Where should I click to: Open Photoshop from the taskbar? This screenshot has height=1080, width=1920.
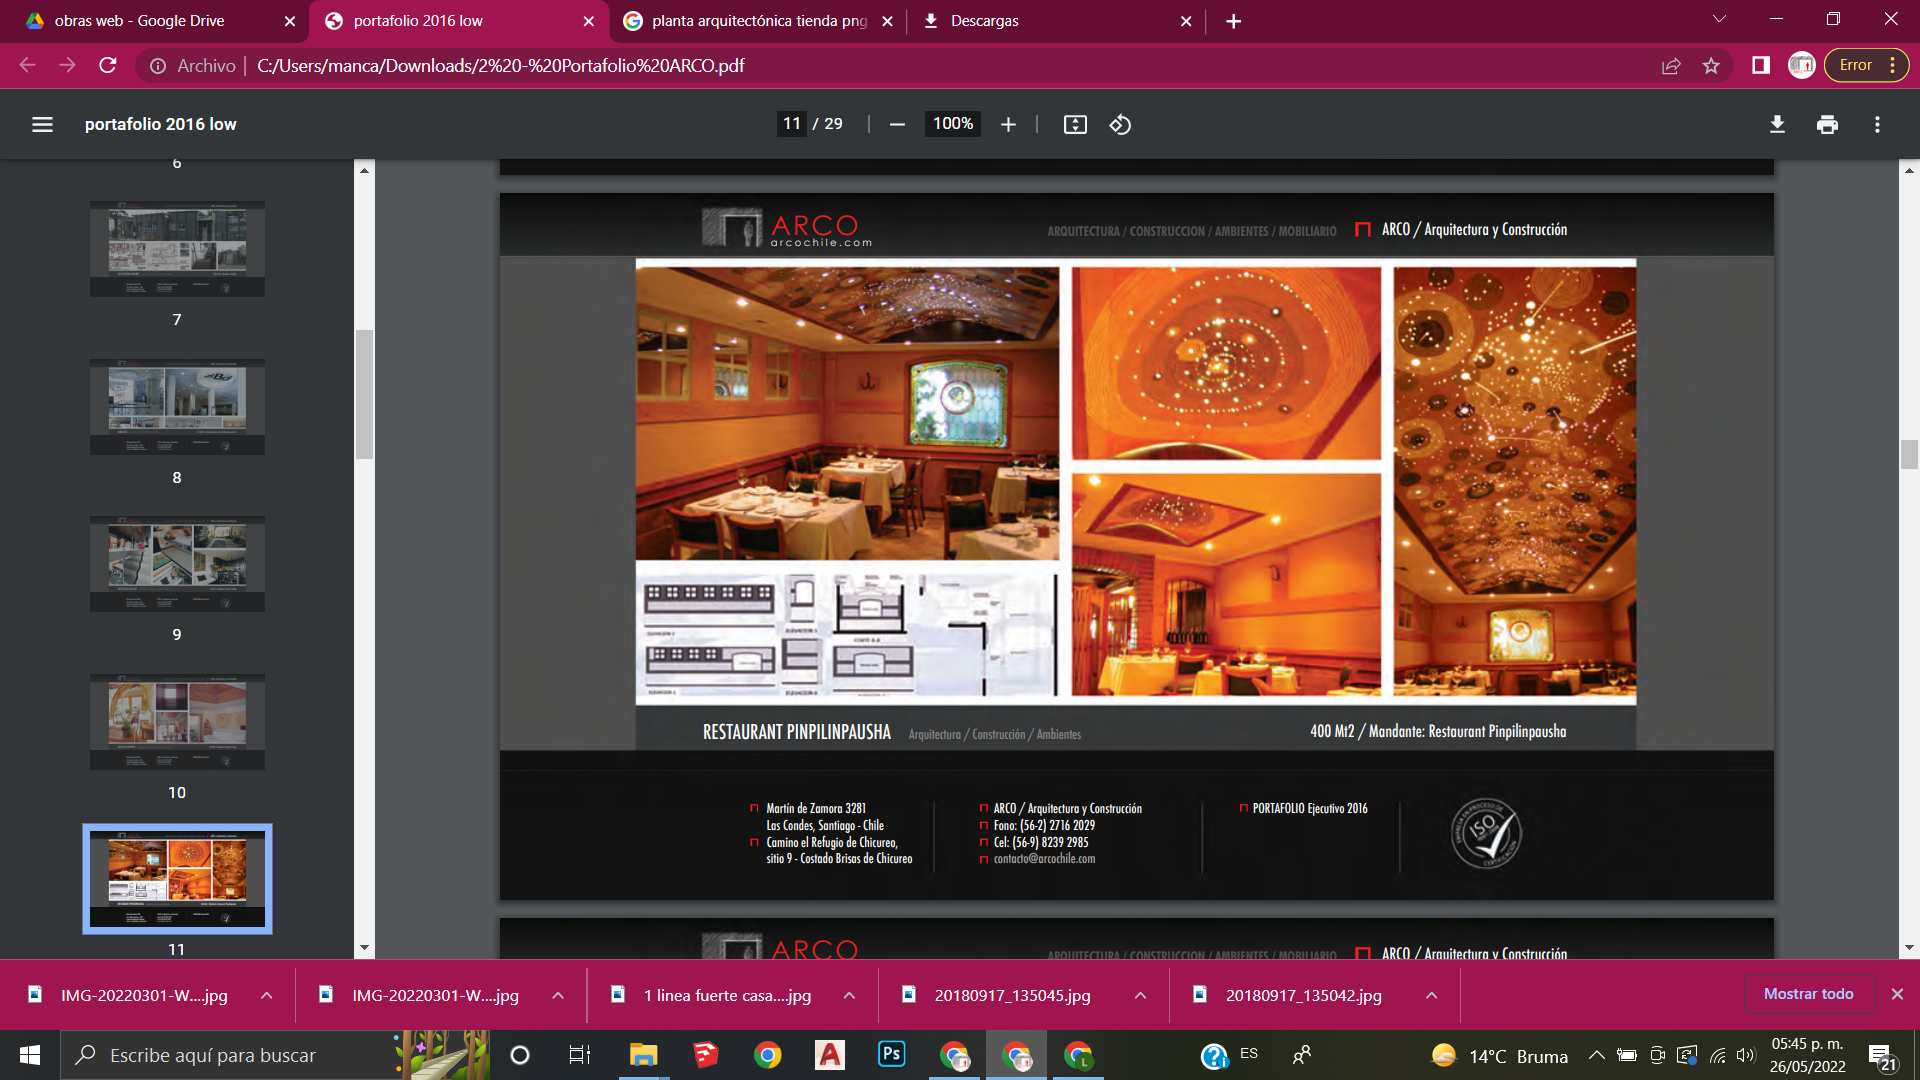click(x=891, y=1055)
